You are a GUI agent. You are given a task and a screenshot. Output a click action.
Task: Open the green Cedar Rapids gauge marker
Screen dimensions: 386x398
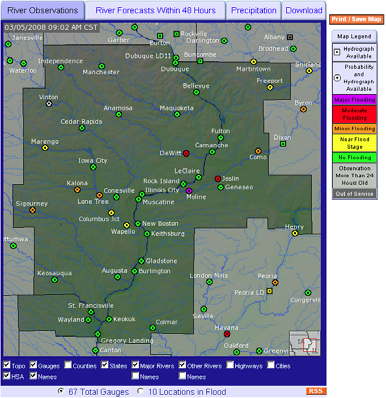[x=82, y=128]
